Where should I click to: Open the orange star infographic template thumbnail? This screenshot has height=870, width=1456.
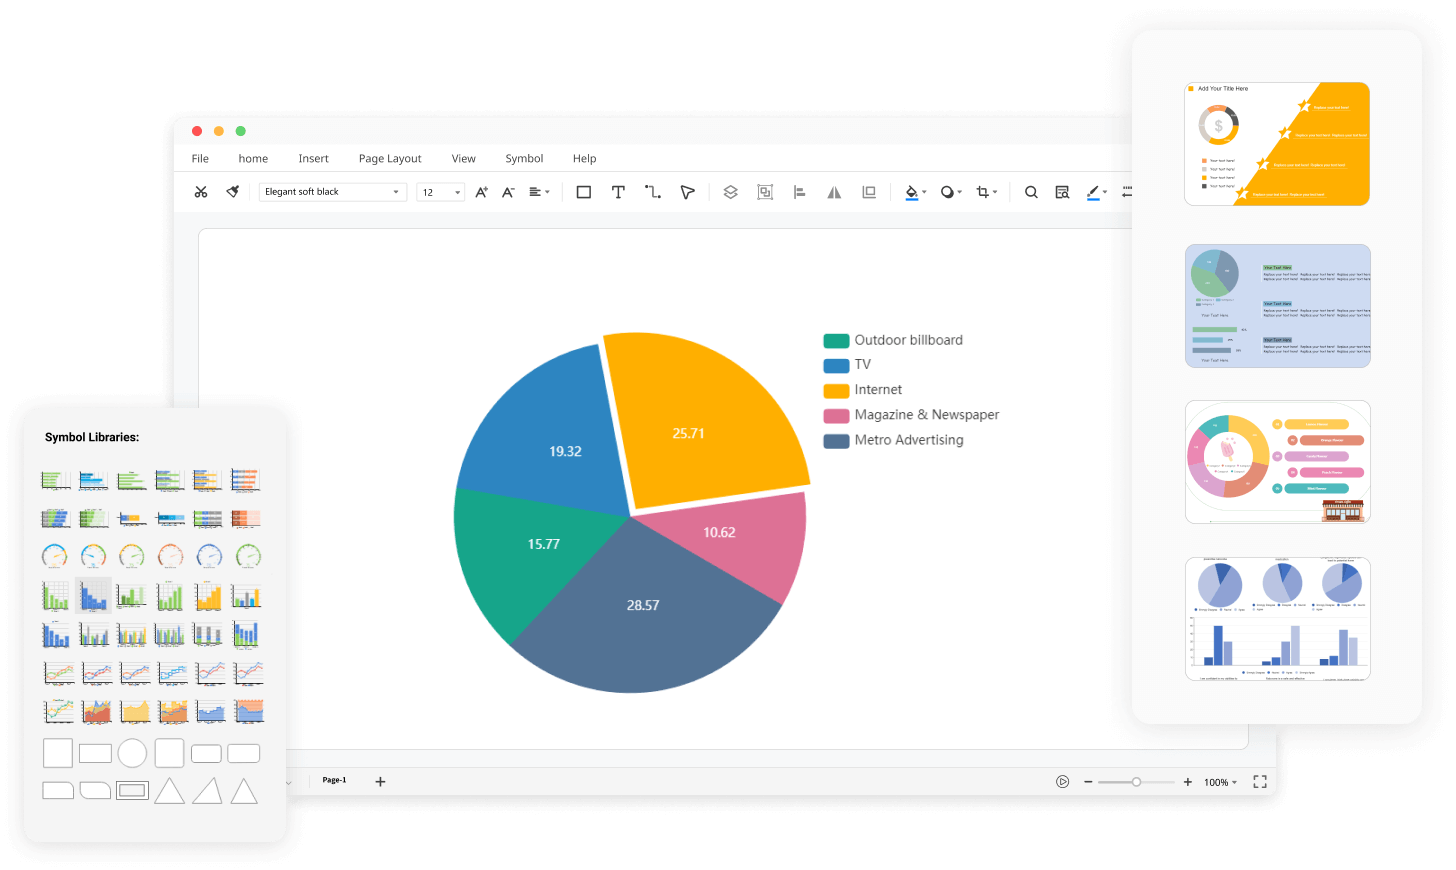pos(1277,144)
